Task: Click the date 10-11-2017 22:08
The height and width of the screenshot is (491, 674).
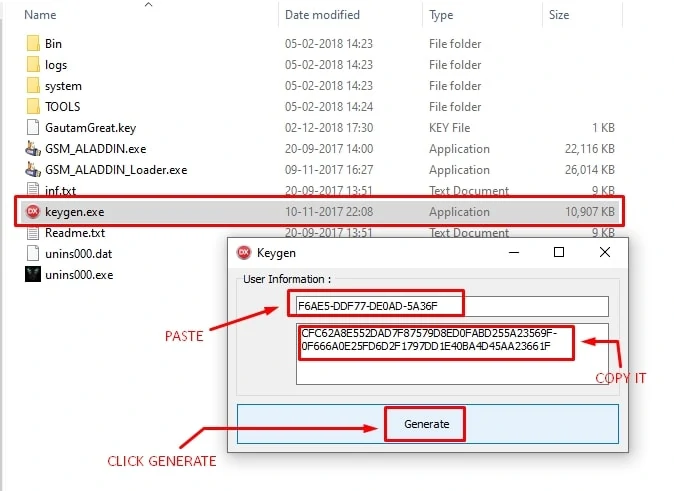Action: [329, 212]
